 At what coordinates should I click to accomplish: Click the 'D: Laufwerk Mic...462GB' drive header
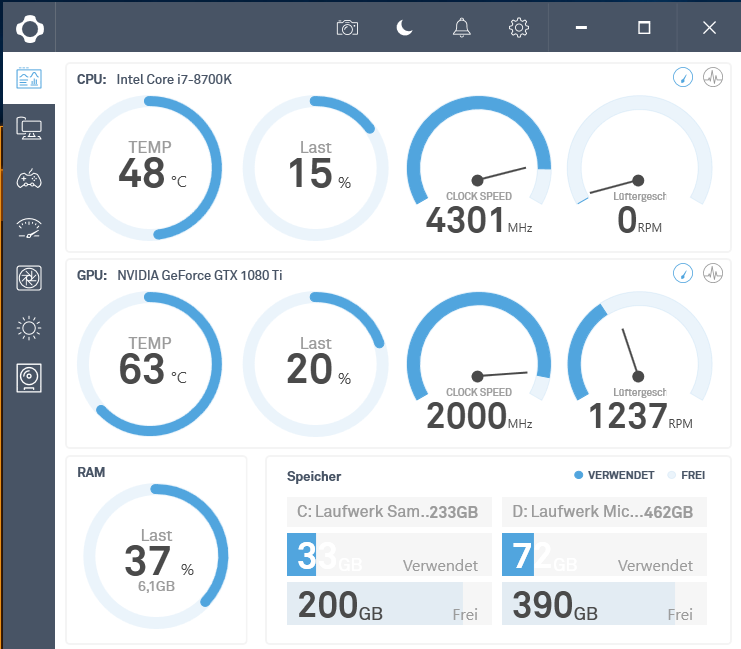click(x=604, y=512)
